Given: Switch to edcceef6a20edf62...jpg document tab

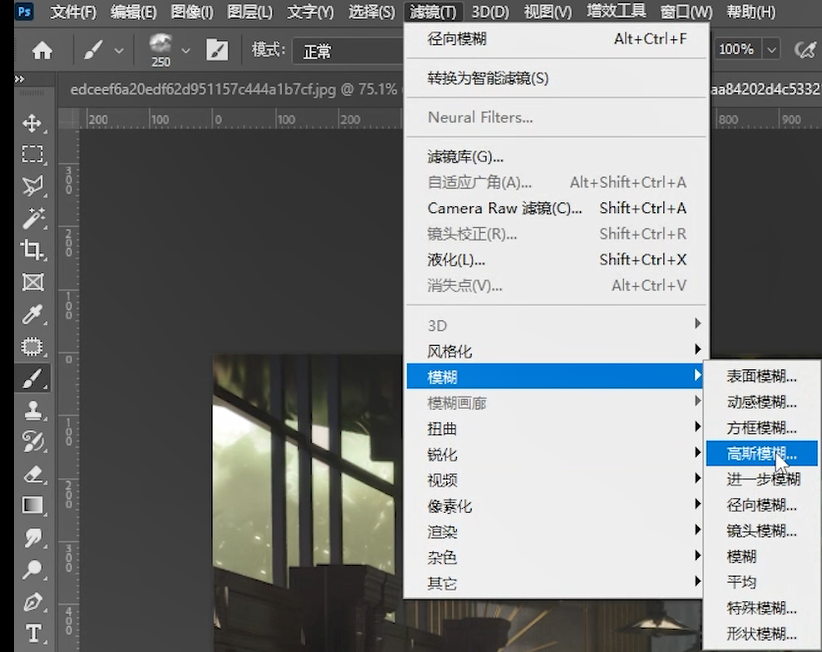Looking at the screenshot, I should pos(233,89).
